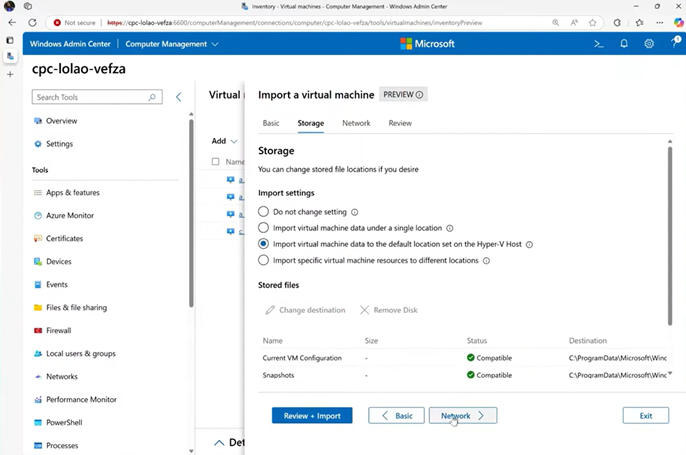Click info icon beside default location option
Viewport: 686px width, 455px height.
(x=529, y=245)
